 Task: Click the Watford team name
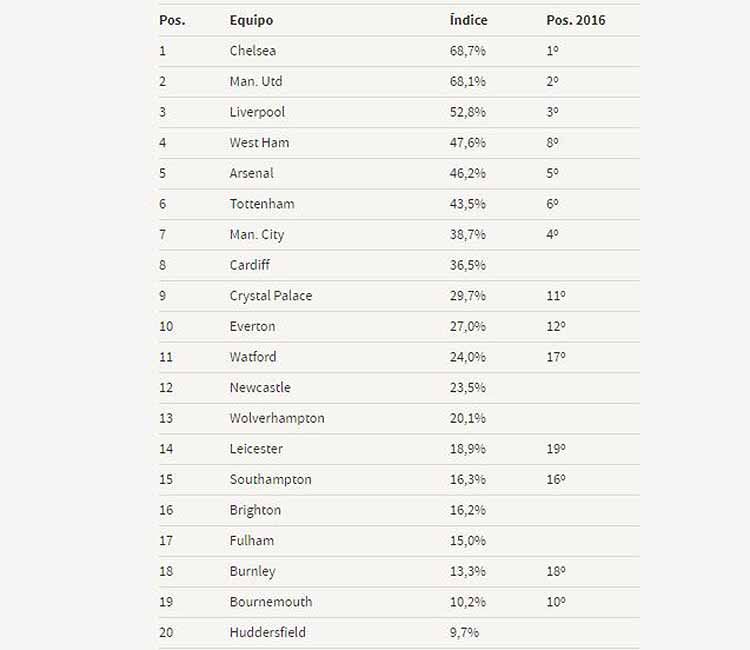click(x=253, y=357)
